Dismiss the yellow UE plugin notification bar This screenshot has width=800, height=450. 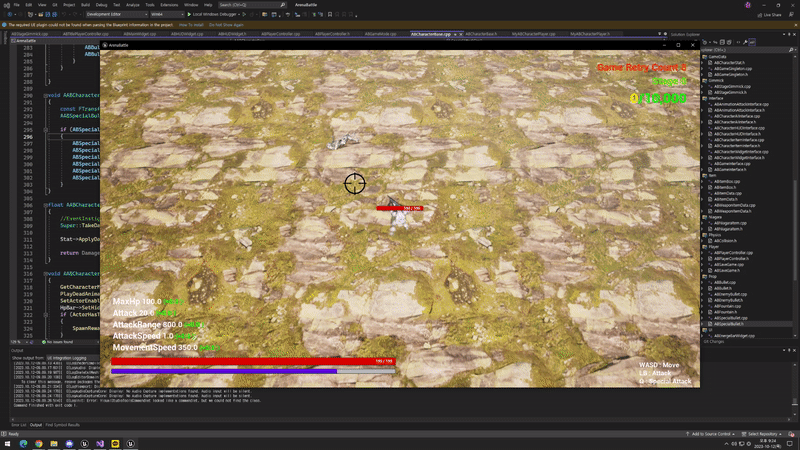pyautogui.click(x=796, y=25)
